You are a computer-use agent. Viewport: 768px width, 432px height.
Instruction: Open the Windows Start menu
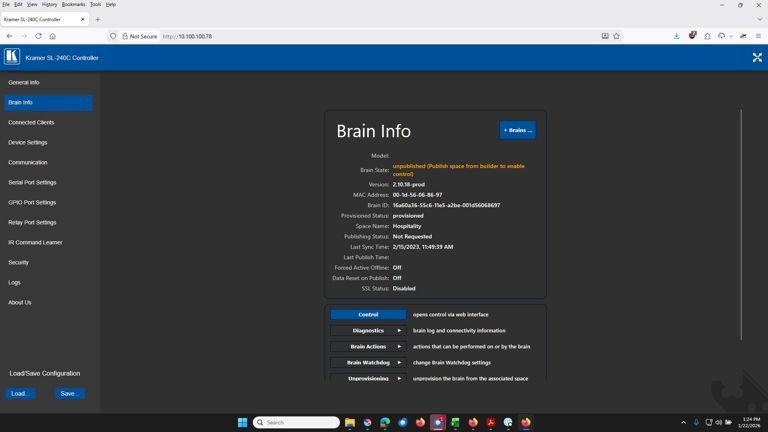[242, 422]
